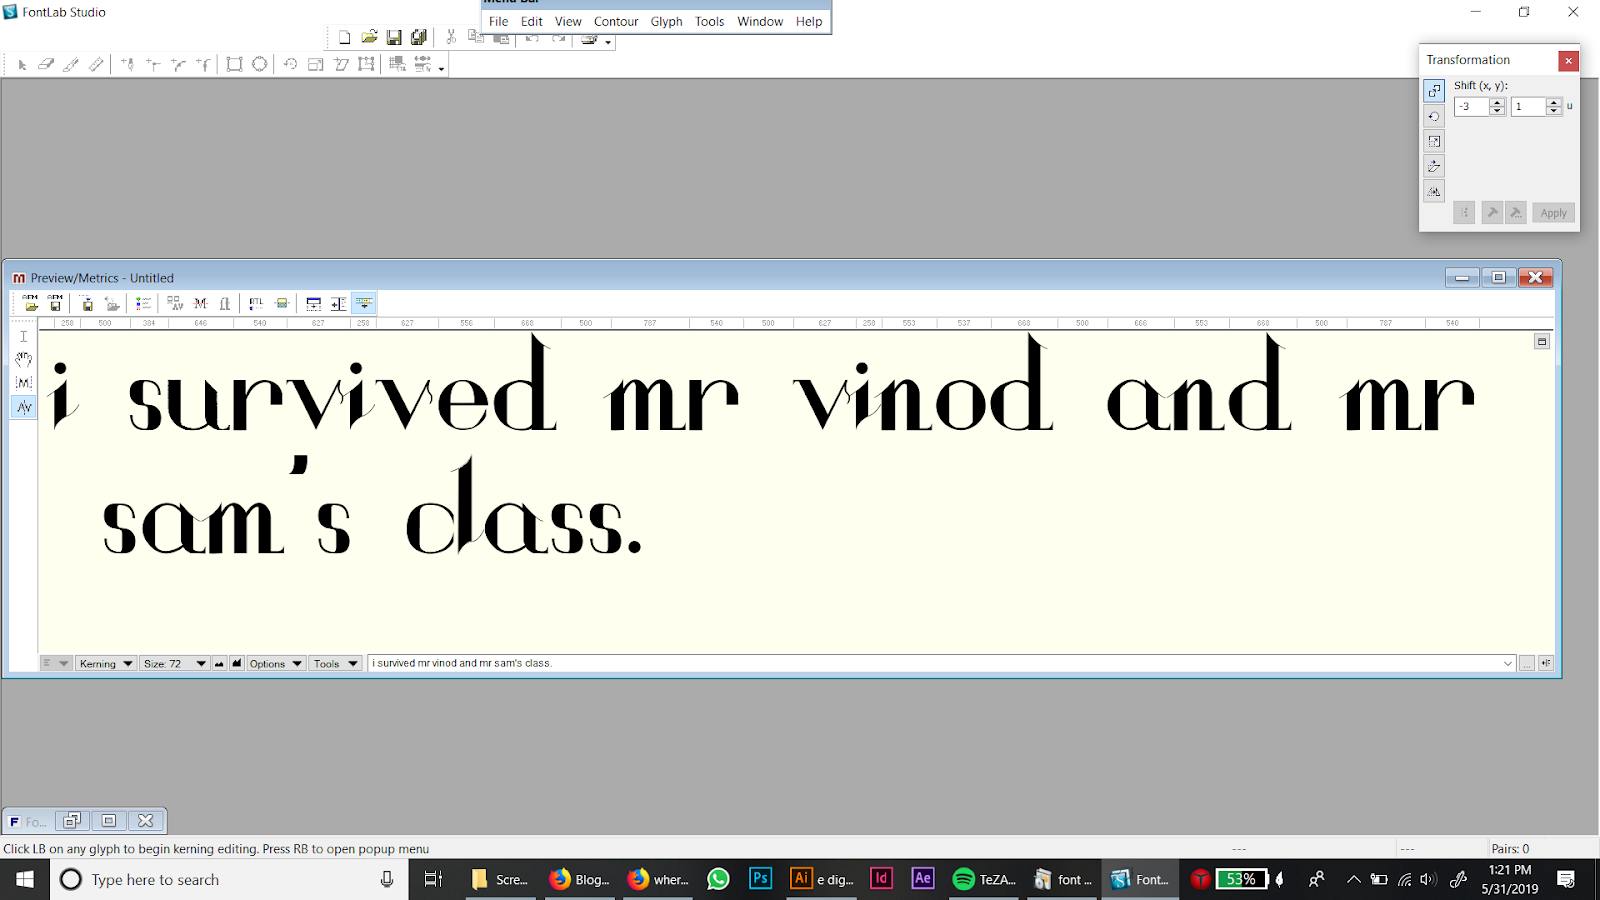Click the RTL text direction icon

256,303
